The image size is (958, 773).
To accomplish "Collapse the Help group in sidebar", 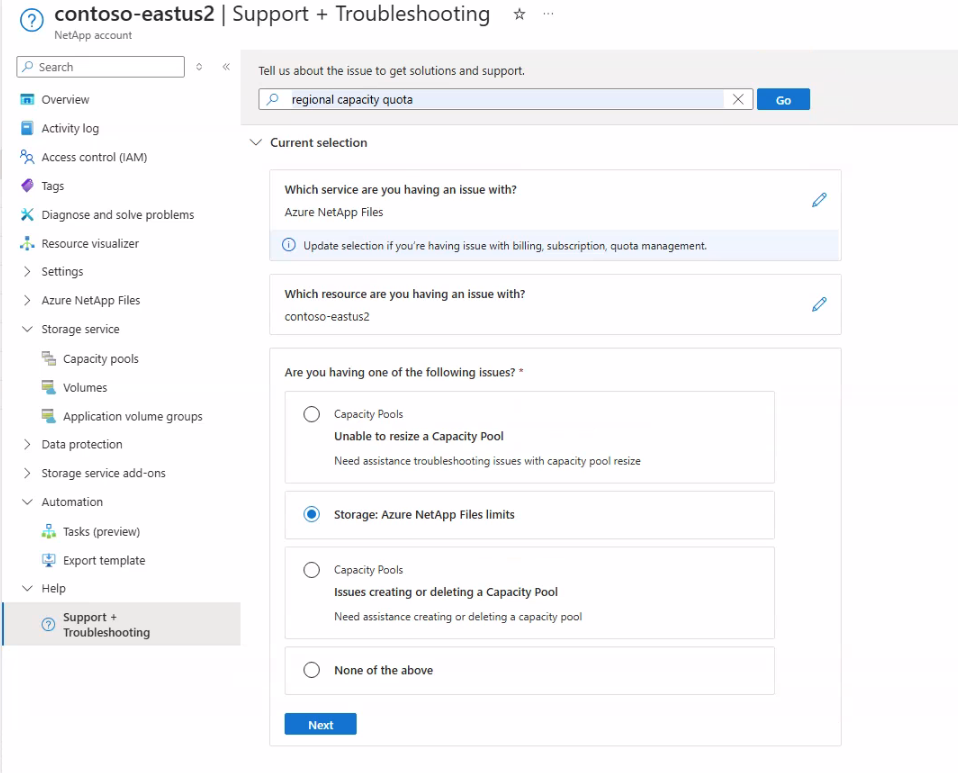I will point(27,588).
